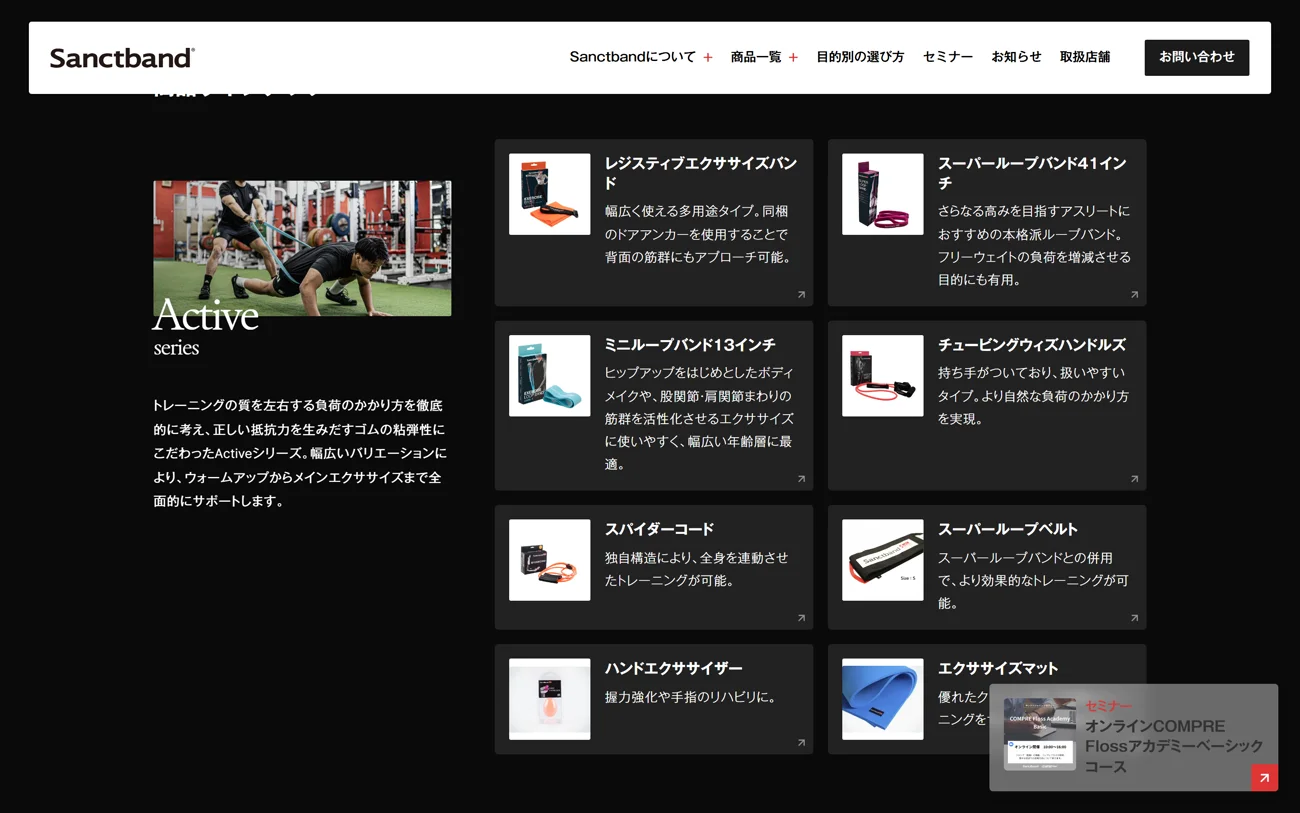
Task: Click description 握力強化や手指のリハビリに。
Action: [691, 697]
